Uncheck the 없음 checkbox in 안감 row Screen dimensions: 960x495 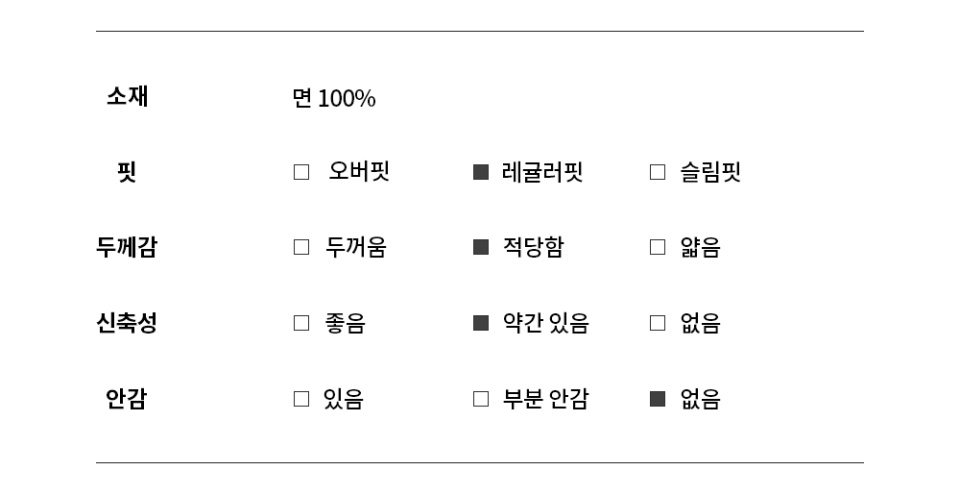(x=657, y=399)
